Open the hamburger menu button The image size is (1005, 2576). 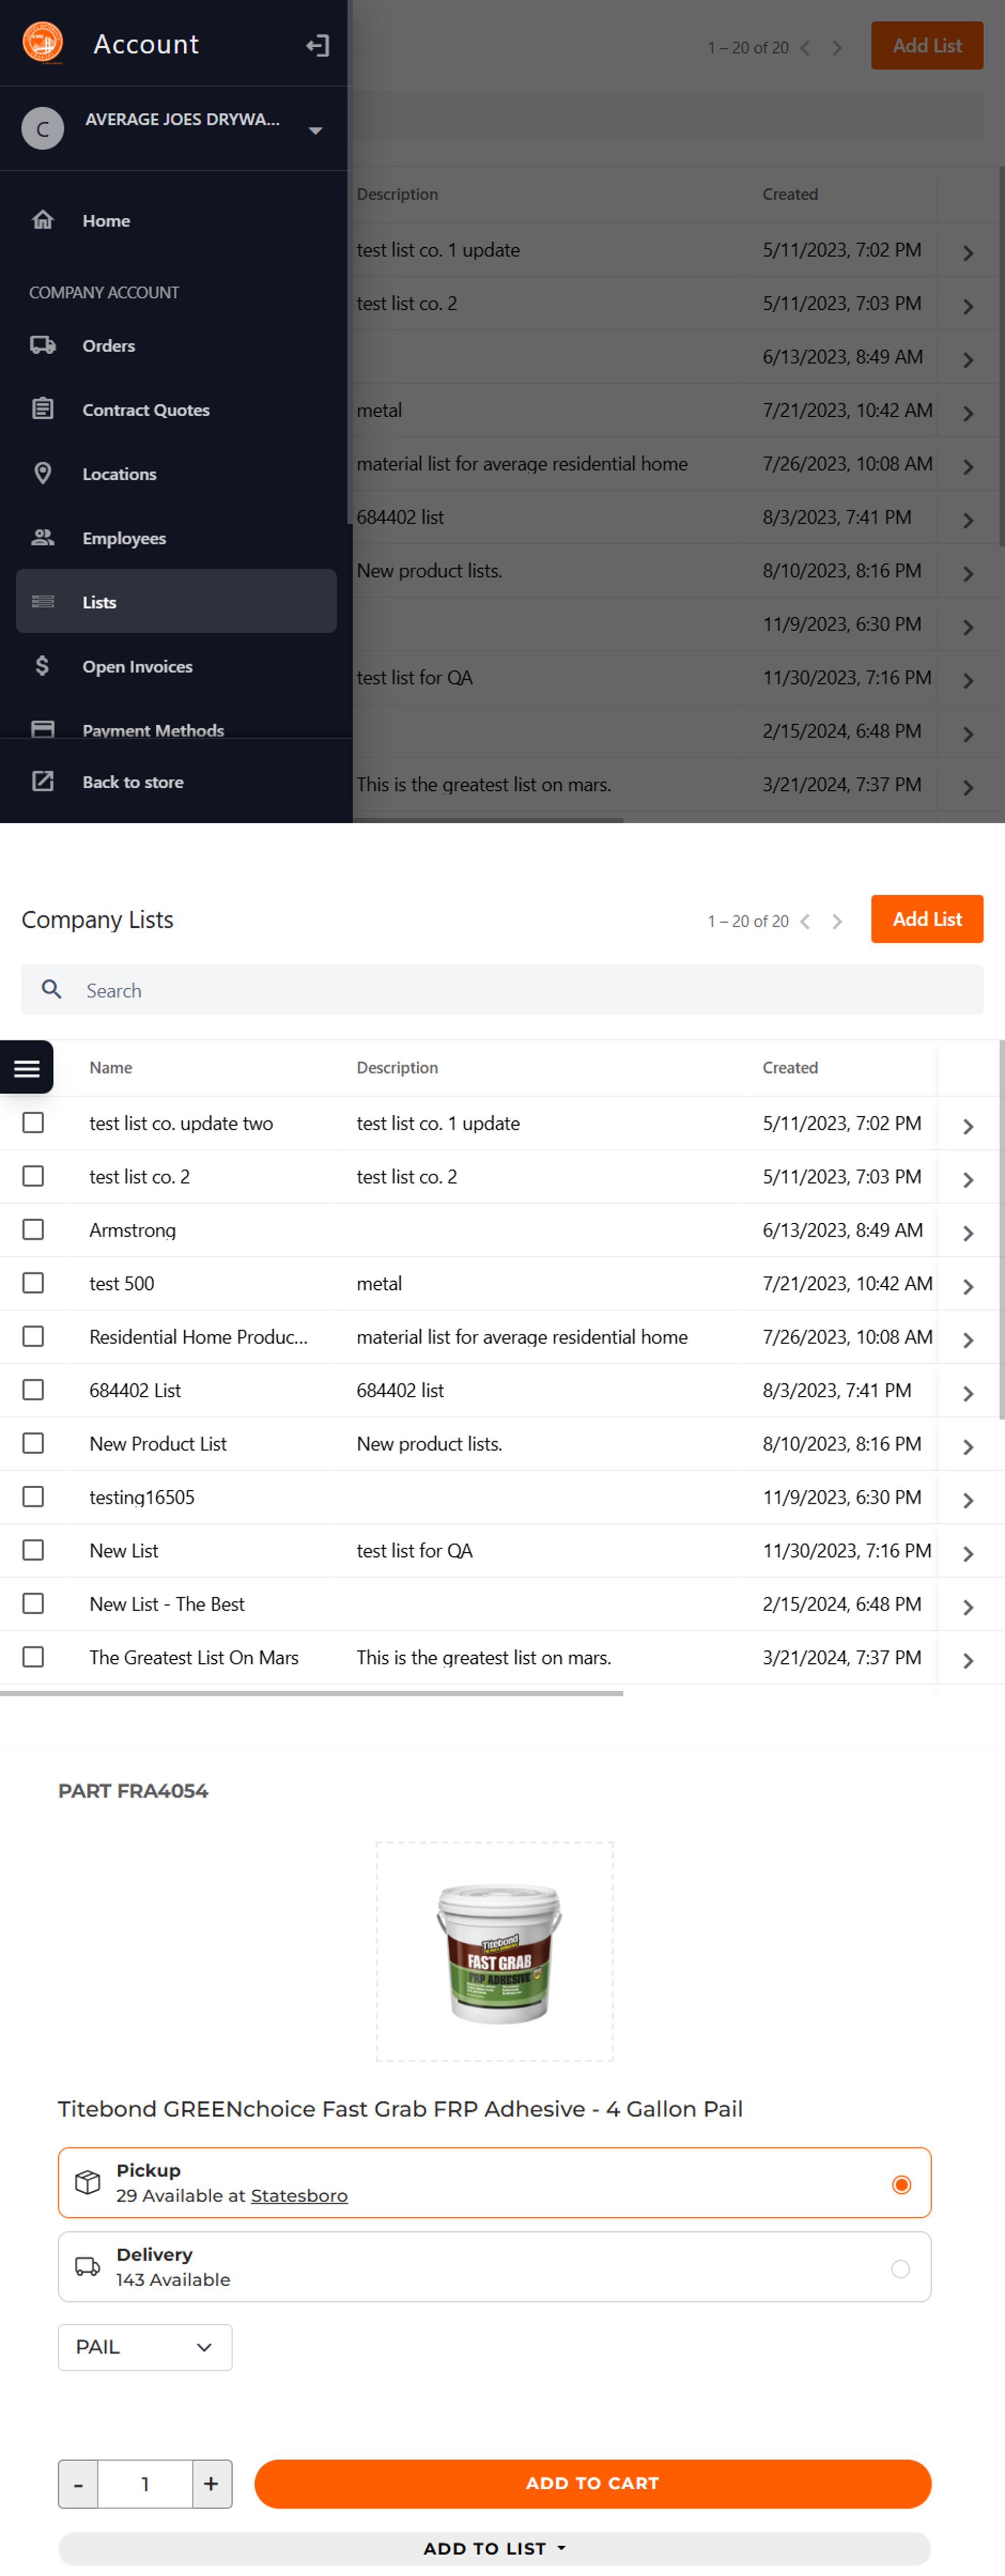tap(27, 1068)
